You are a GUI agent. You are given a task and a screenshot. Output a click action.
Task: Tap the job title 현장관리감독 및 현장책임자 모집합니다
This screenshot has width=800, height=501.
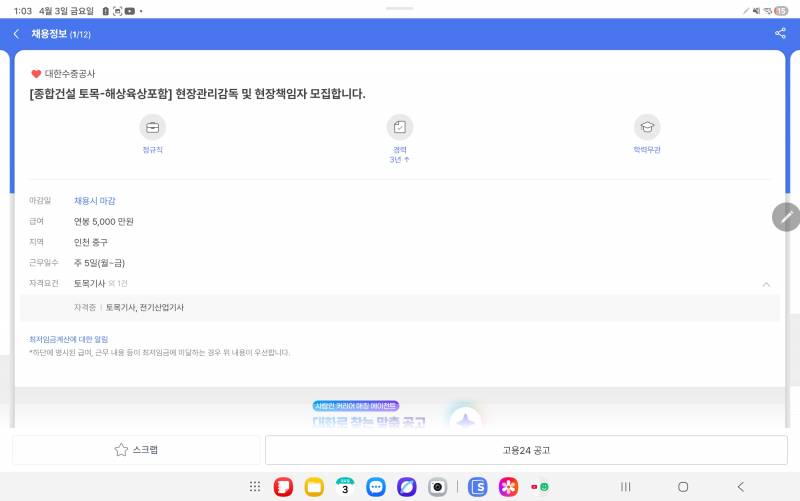(270, 94)
